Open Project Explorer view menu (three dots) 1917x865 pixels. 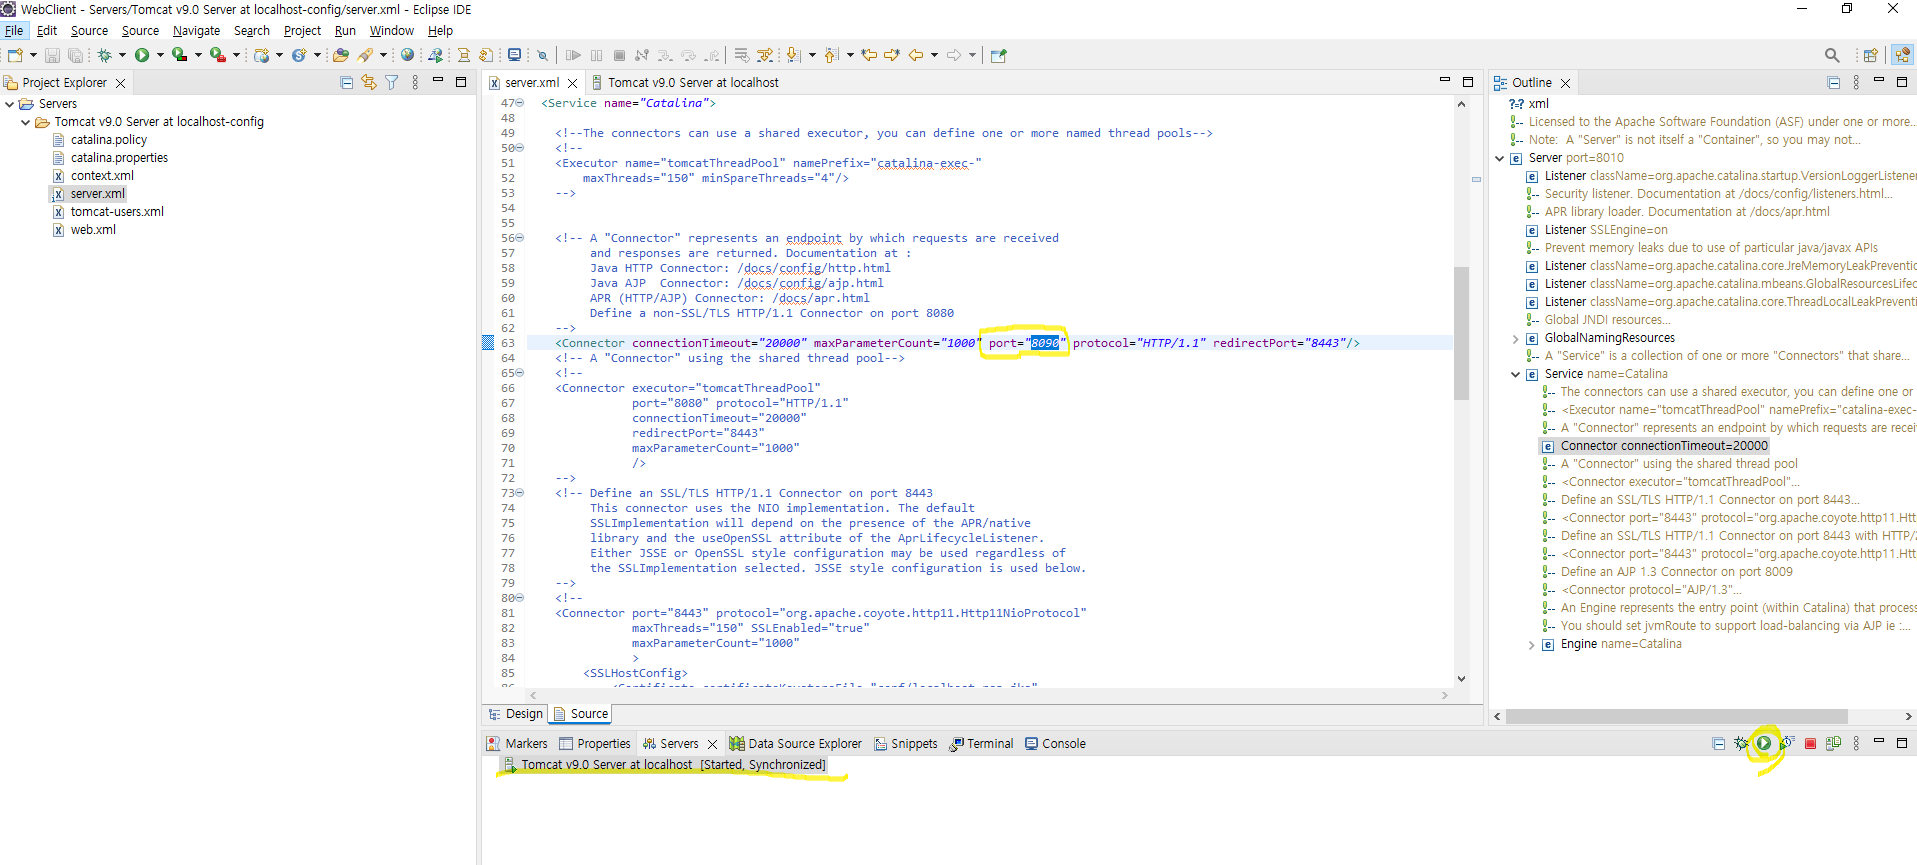(415, 82)
